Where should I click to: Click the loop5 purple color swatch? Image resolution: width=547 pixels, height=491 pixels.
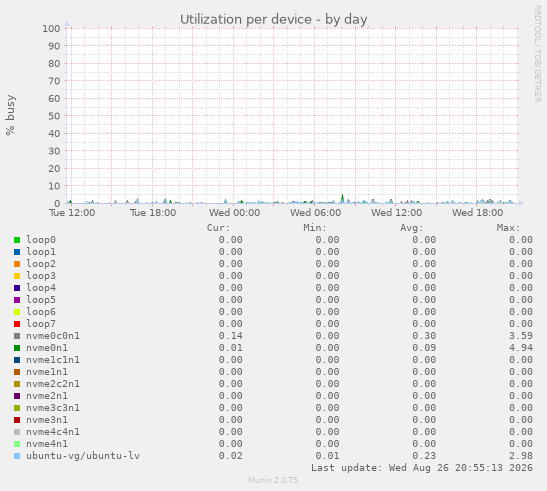17,300
